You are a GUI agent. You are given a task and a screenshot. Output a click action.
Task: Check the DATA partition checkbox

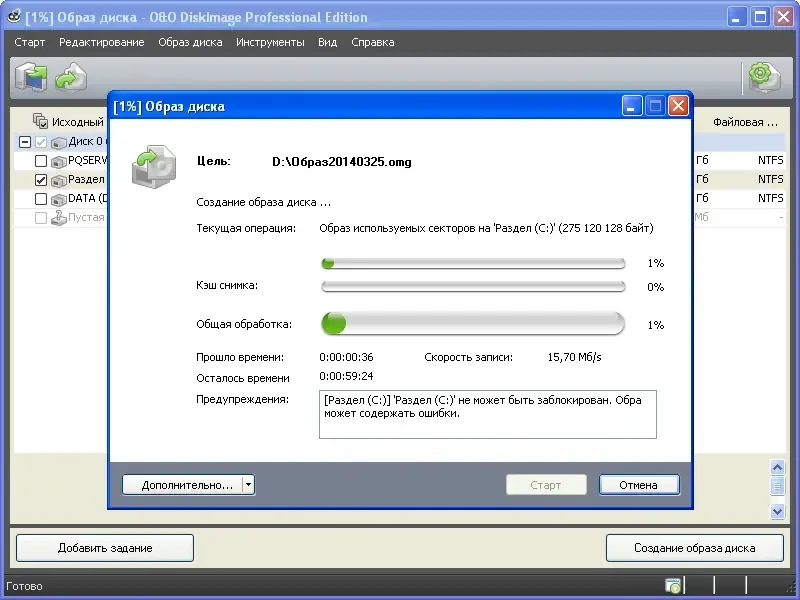41,199
